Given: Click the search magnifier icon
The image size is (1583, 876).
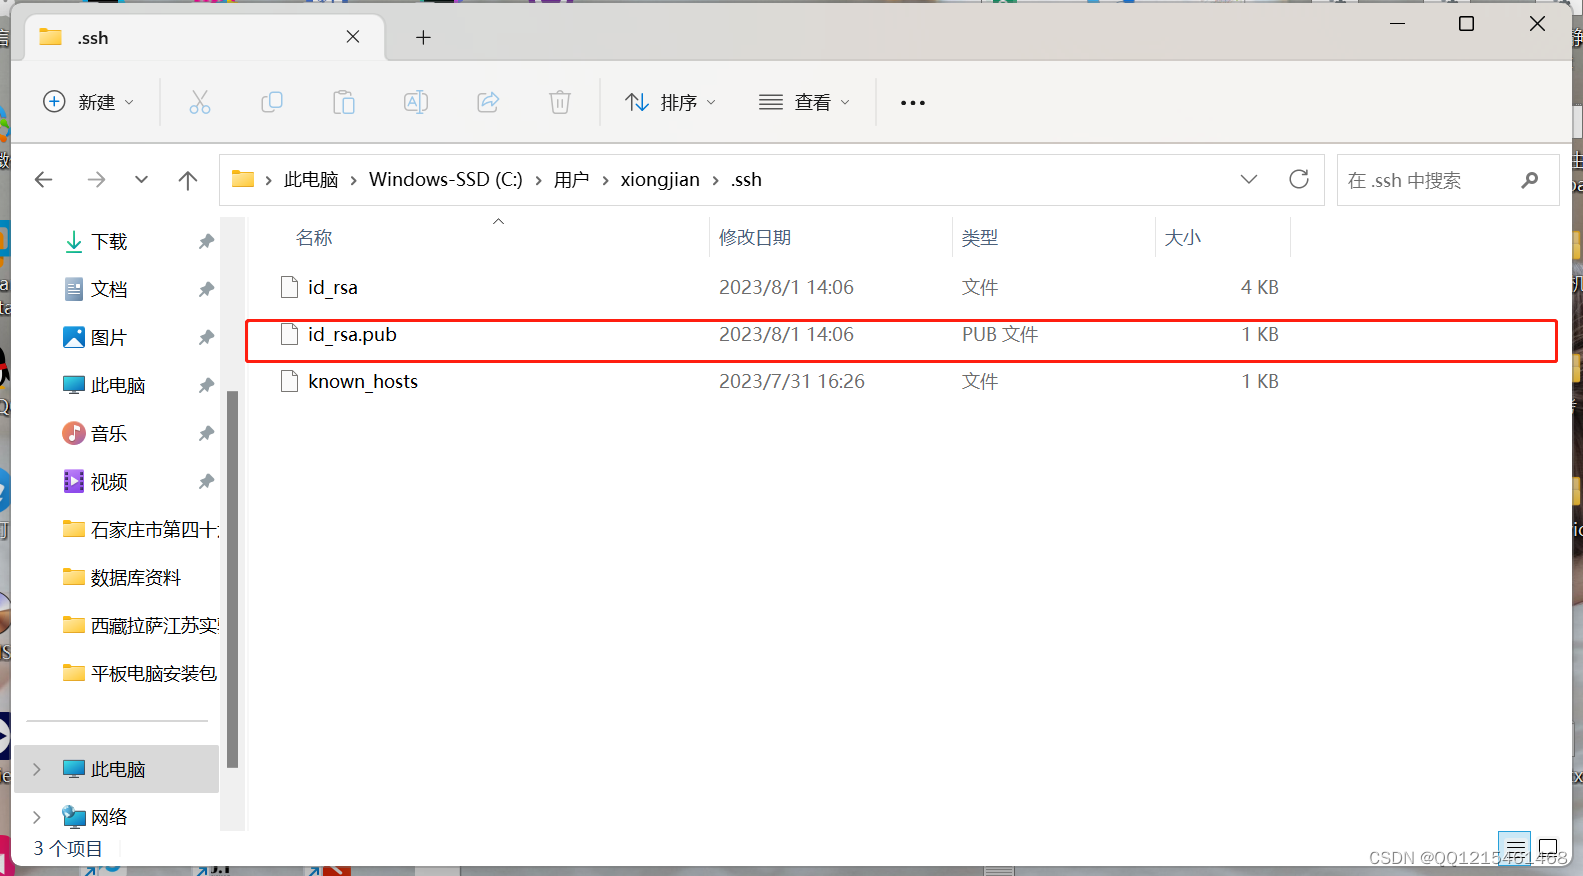Looking at the screenshot, I should coord(1529,180).
